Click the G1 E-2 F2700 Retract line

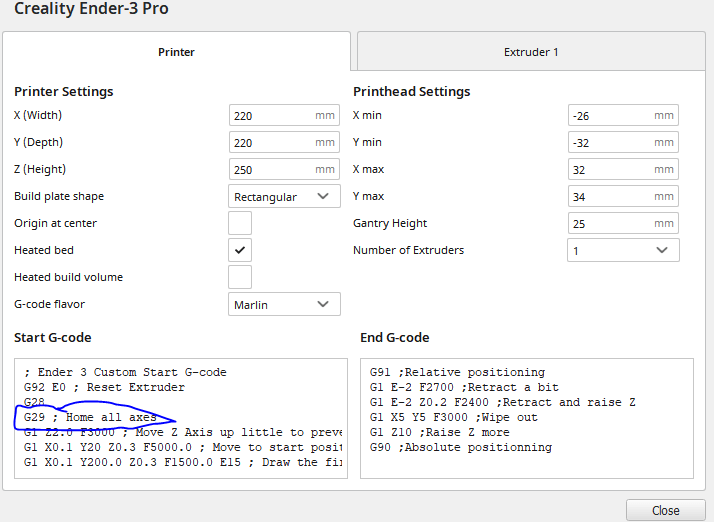464,387
